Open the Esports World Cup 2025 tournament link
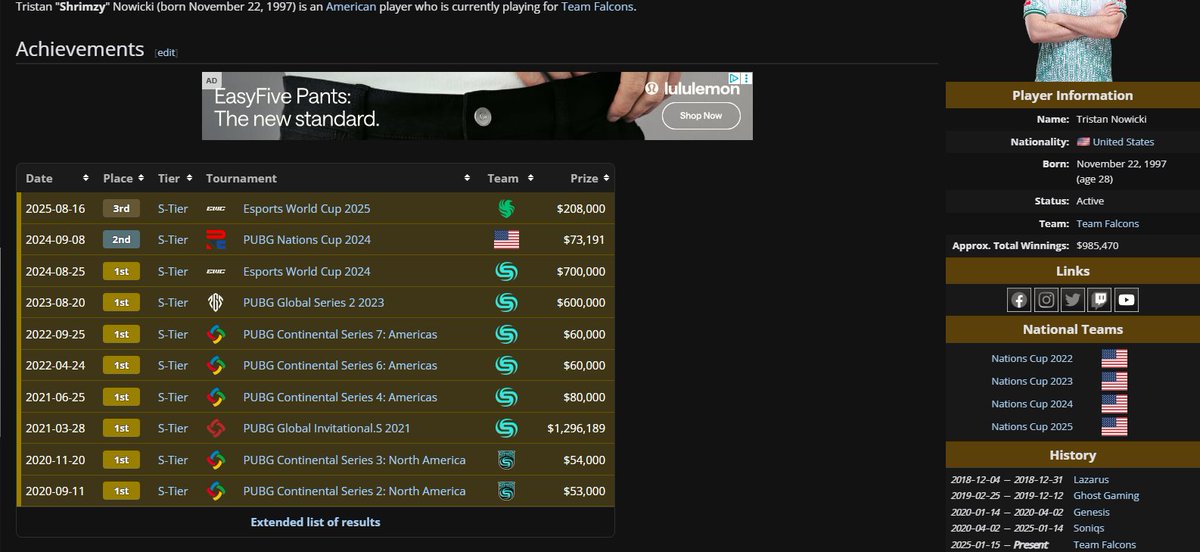This screenshot has height=552, width=1200. point(307,209)
